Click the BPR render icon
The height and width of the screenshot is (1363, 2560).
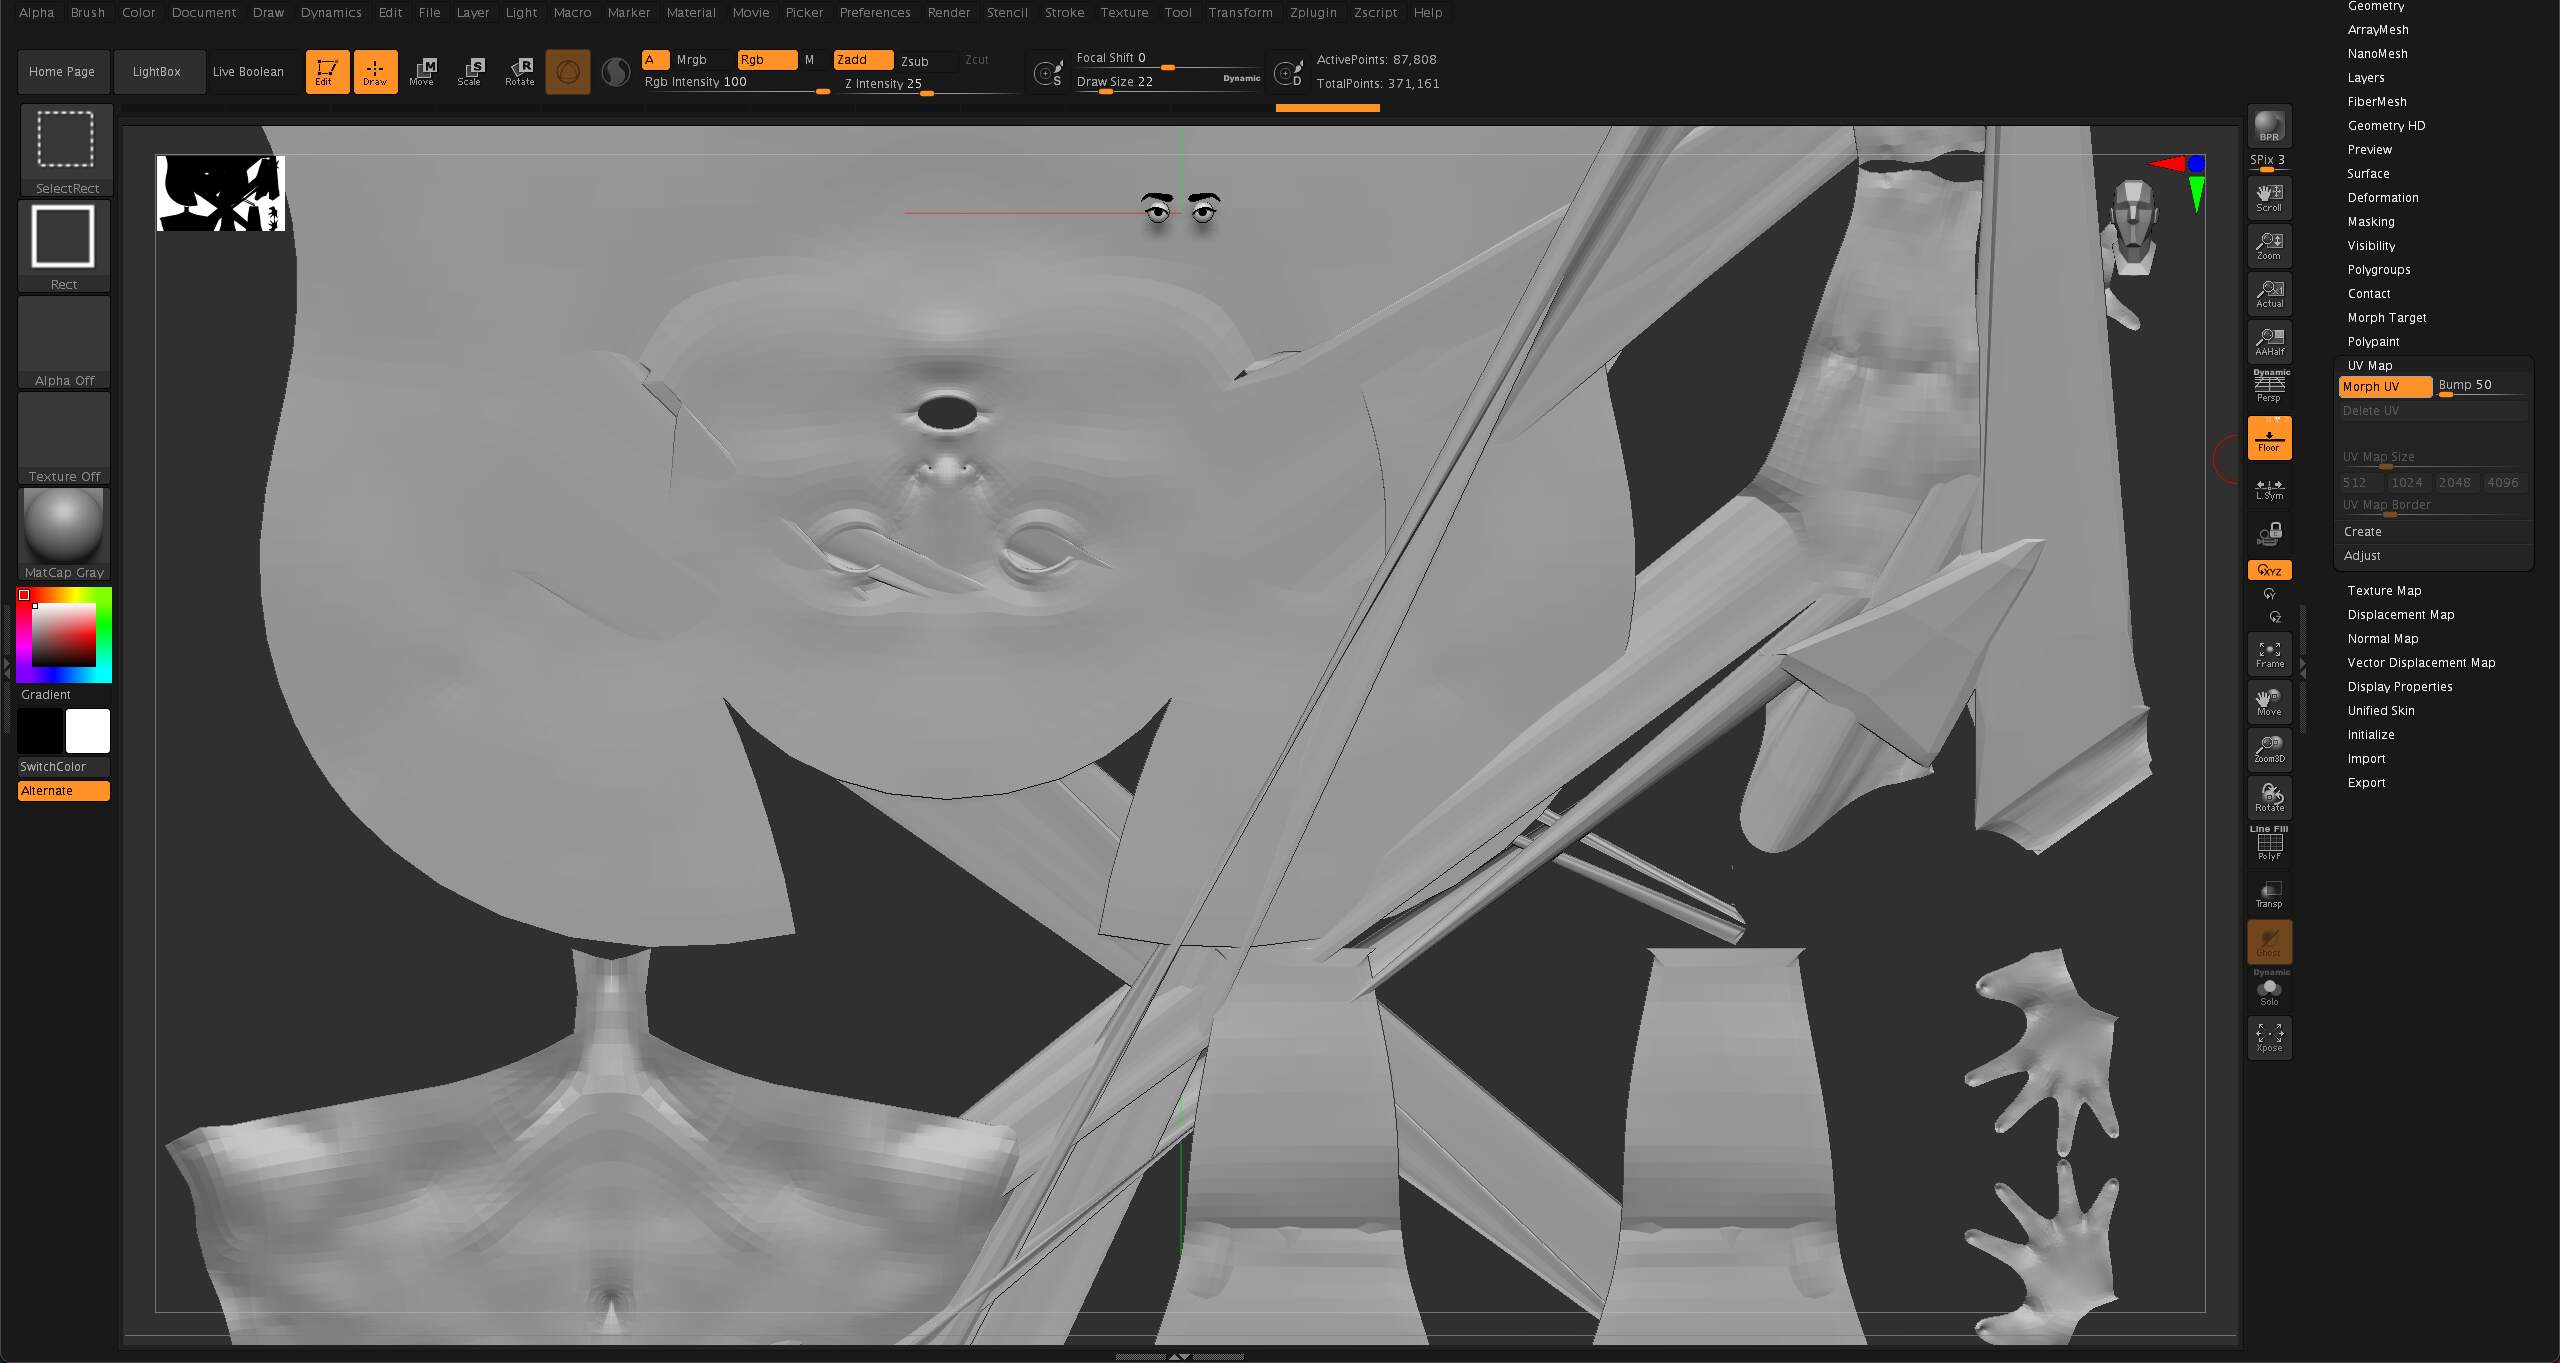click(x=2269, y=126)
